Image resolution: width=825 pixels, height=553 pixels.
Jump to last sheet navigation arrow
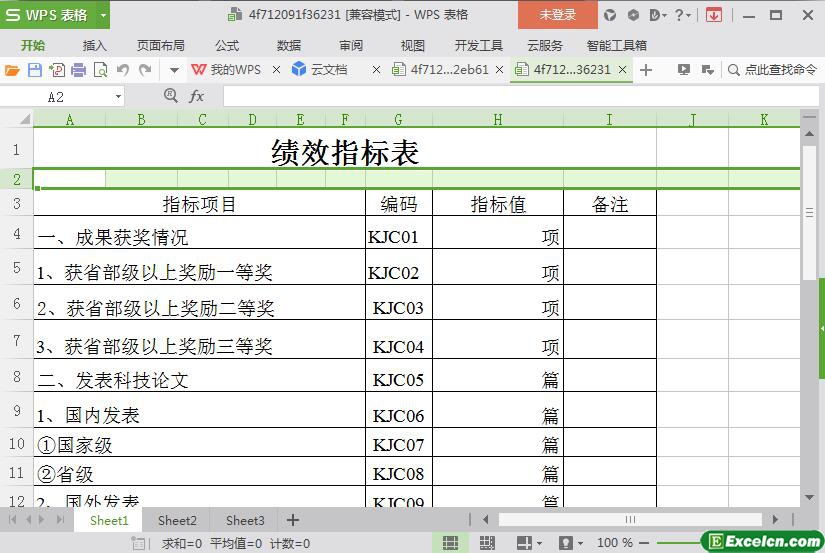[x=61, y=520]
